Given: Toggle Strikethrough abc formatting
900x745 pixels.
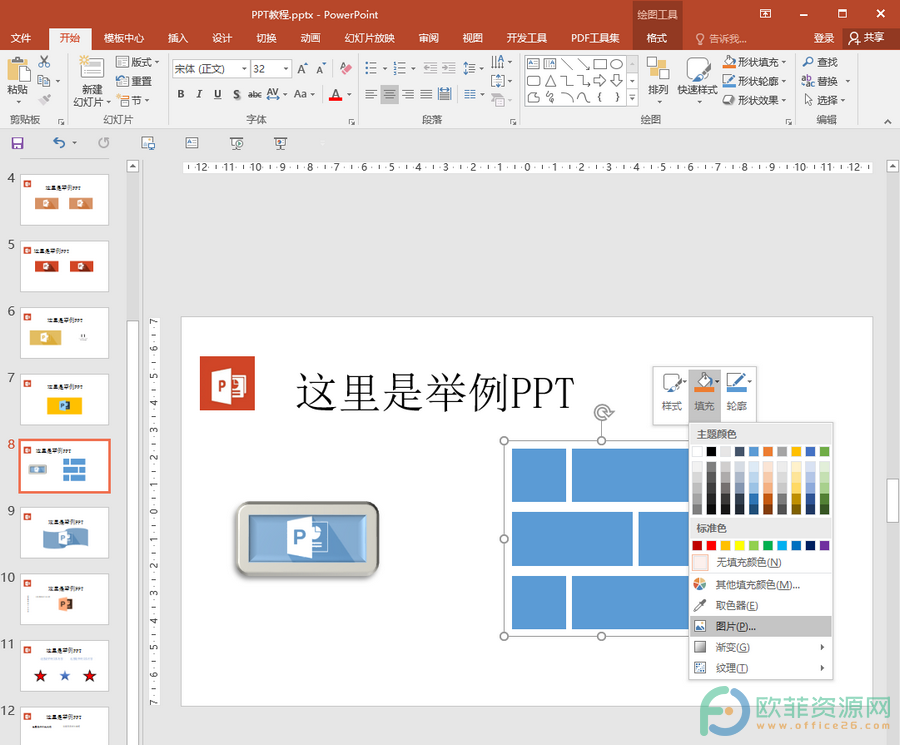Looking at the screenshot, I should 254,94.
